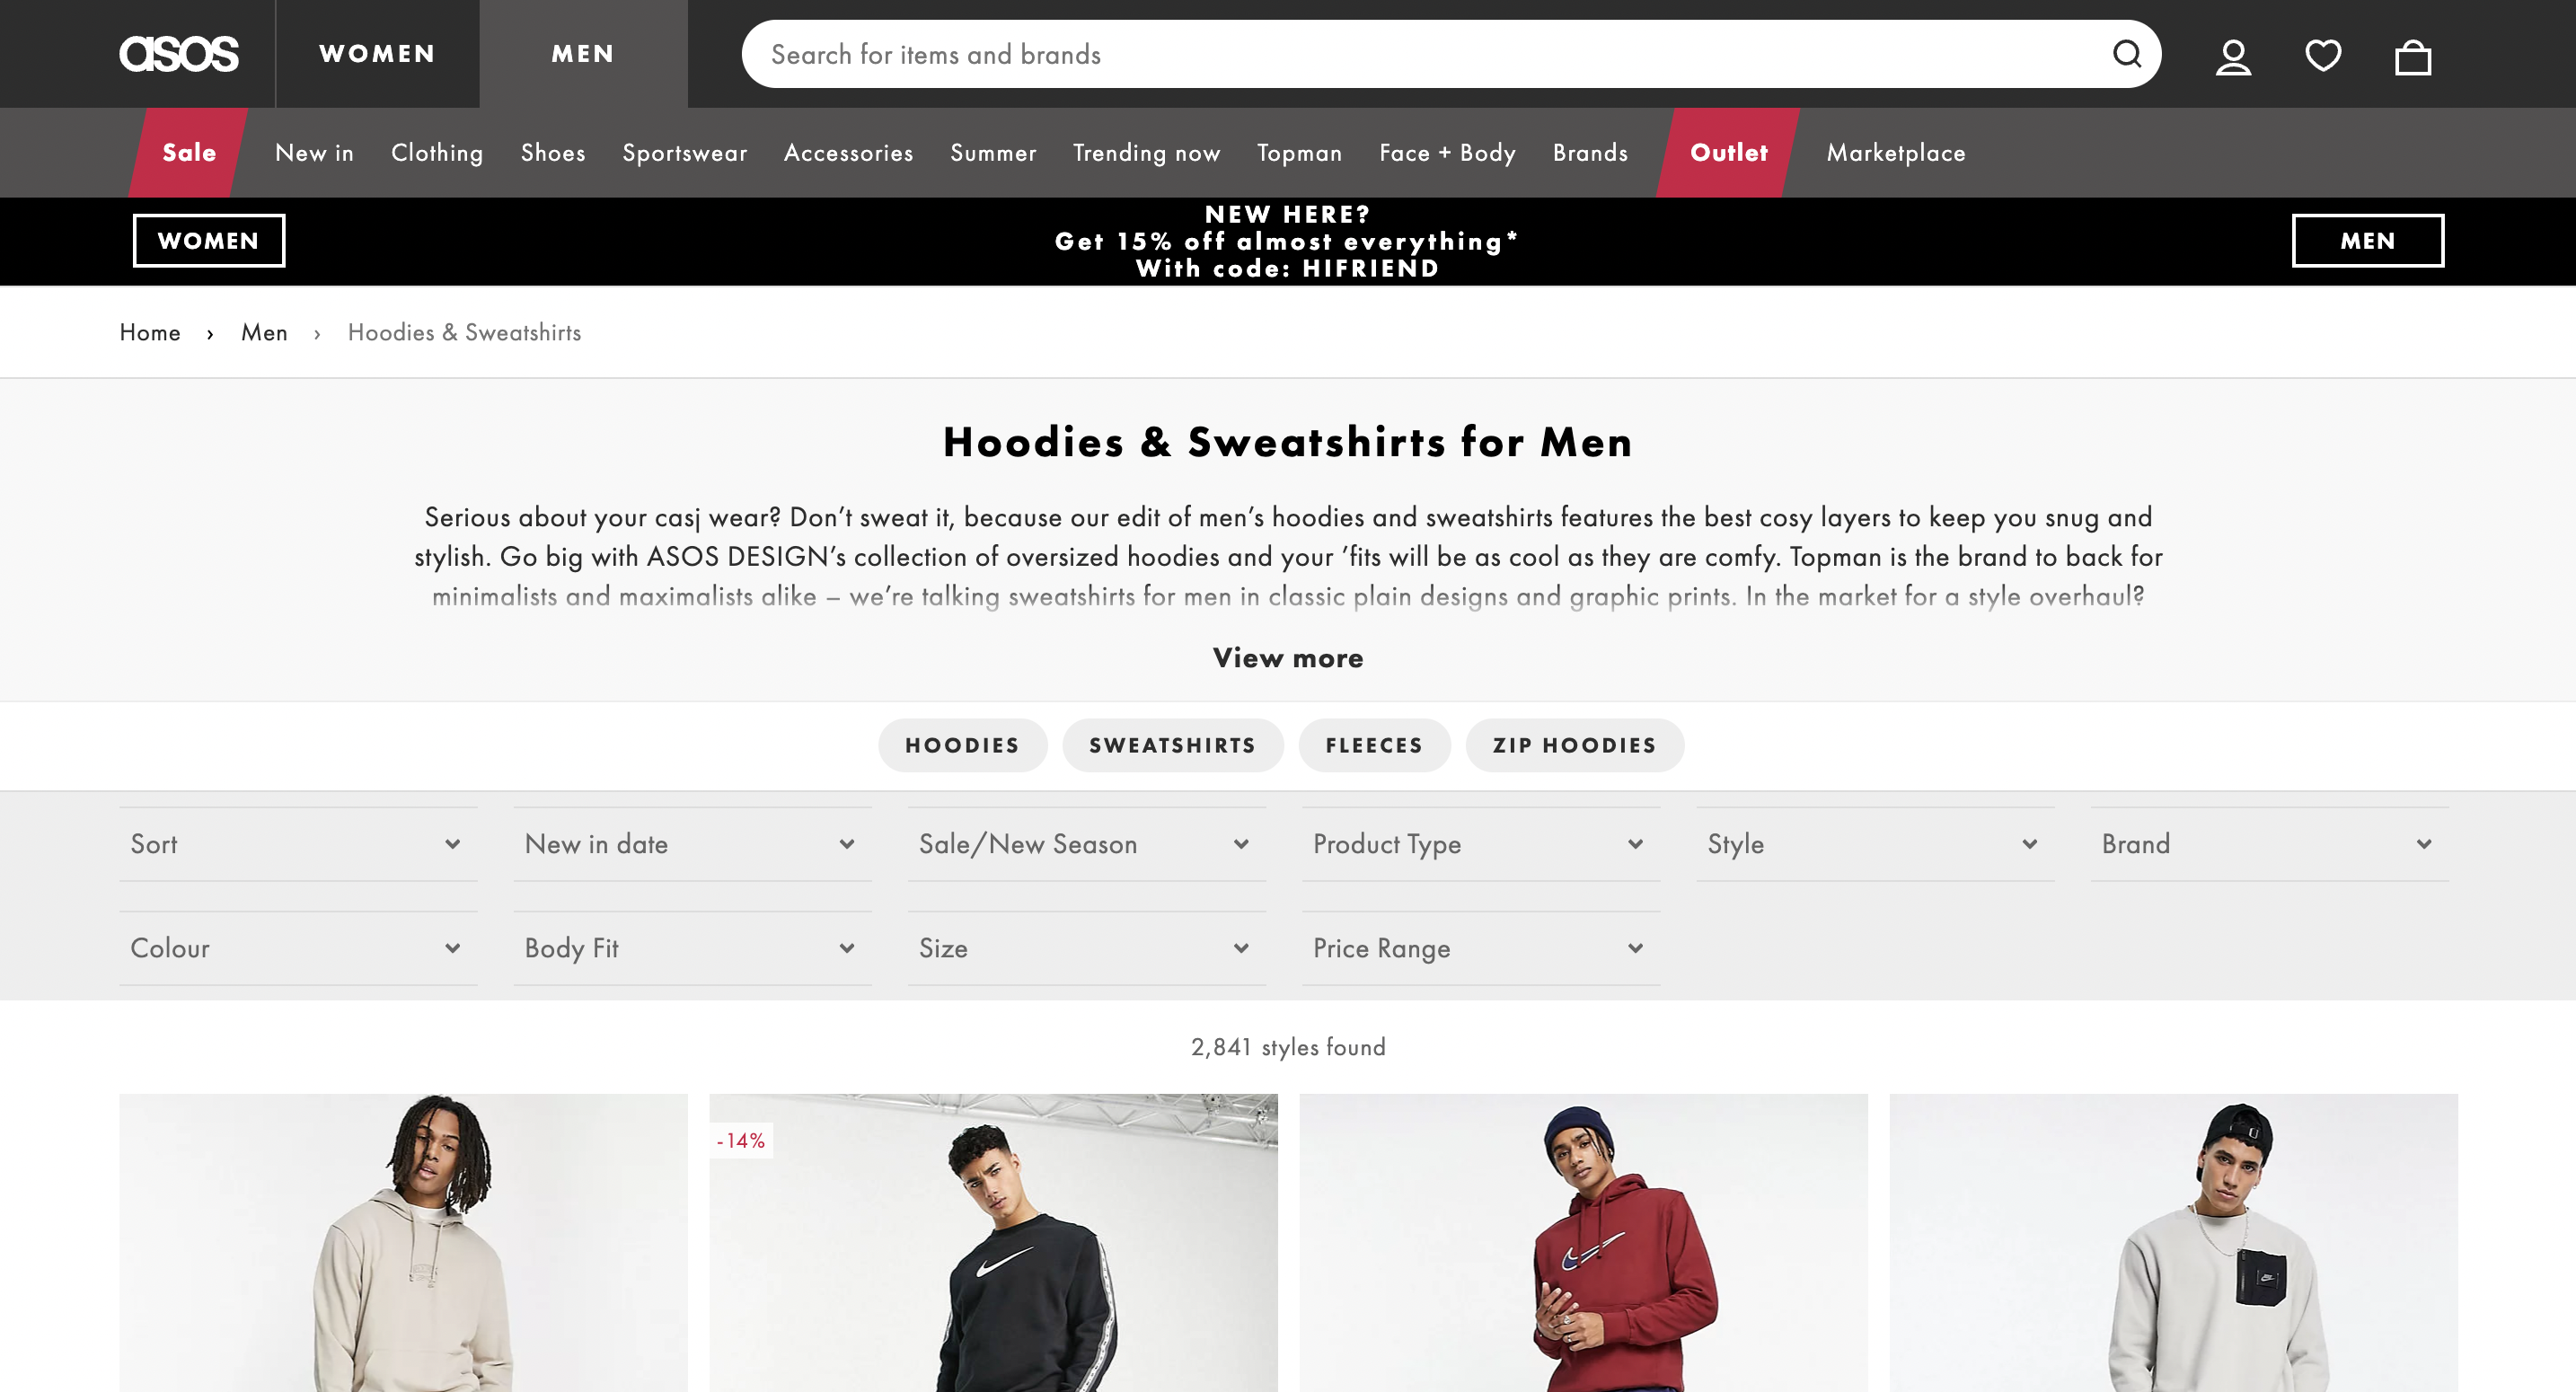Open the New in date filter dropdown
This screenshot has width=2576, height=1392.
coord(692,844)
